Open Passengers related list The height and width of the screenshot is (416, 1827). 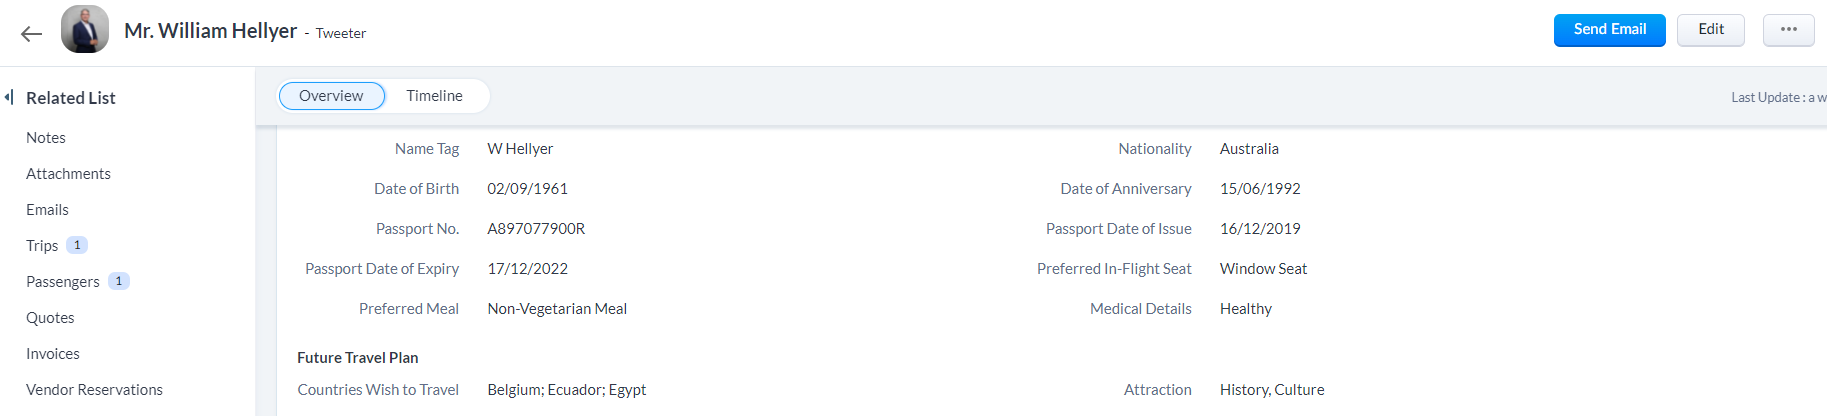[x=63, y=282]
